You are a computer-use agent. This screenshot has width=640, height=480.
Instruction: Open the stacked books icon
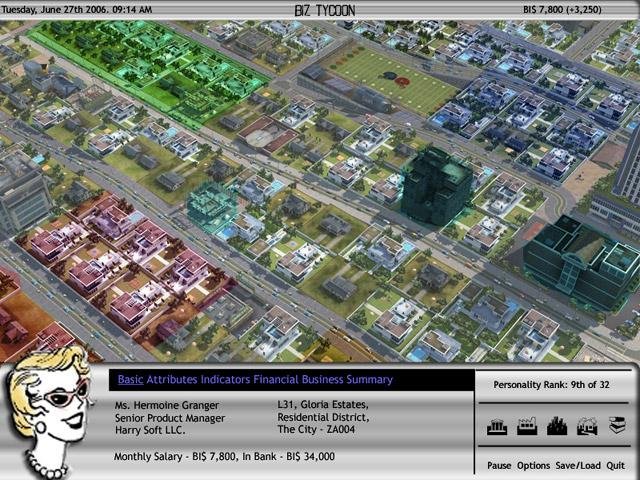point(617,426)
